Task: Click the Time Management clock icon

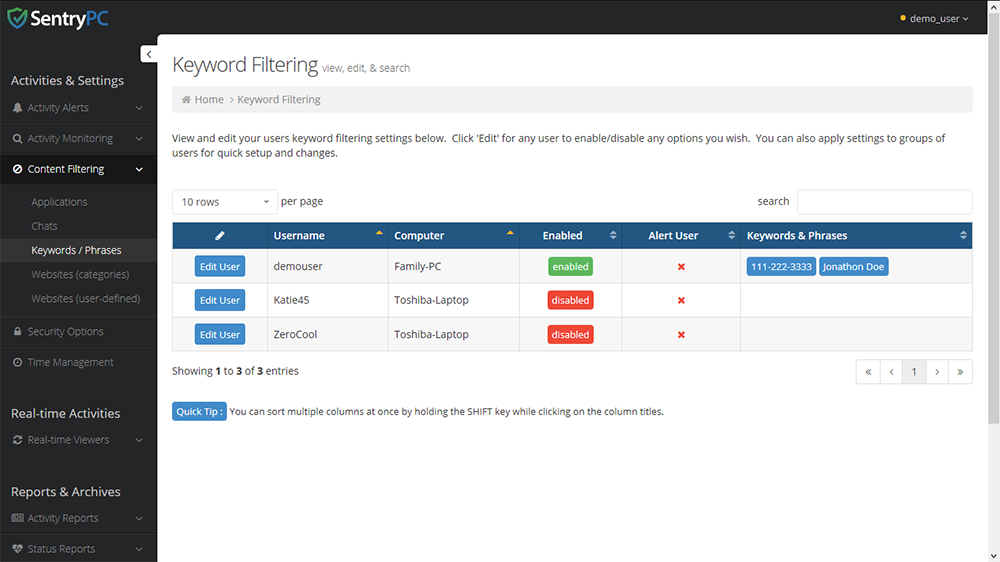Action: (x=17, y=362)
